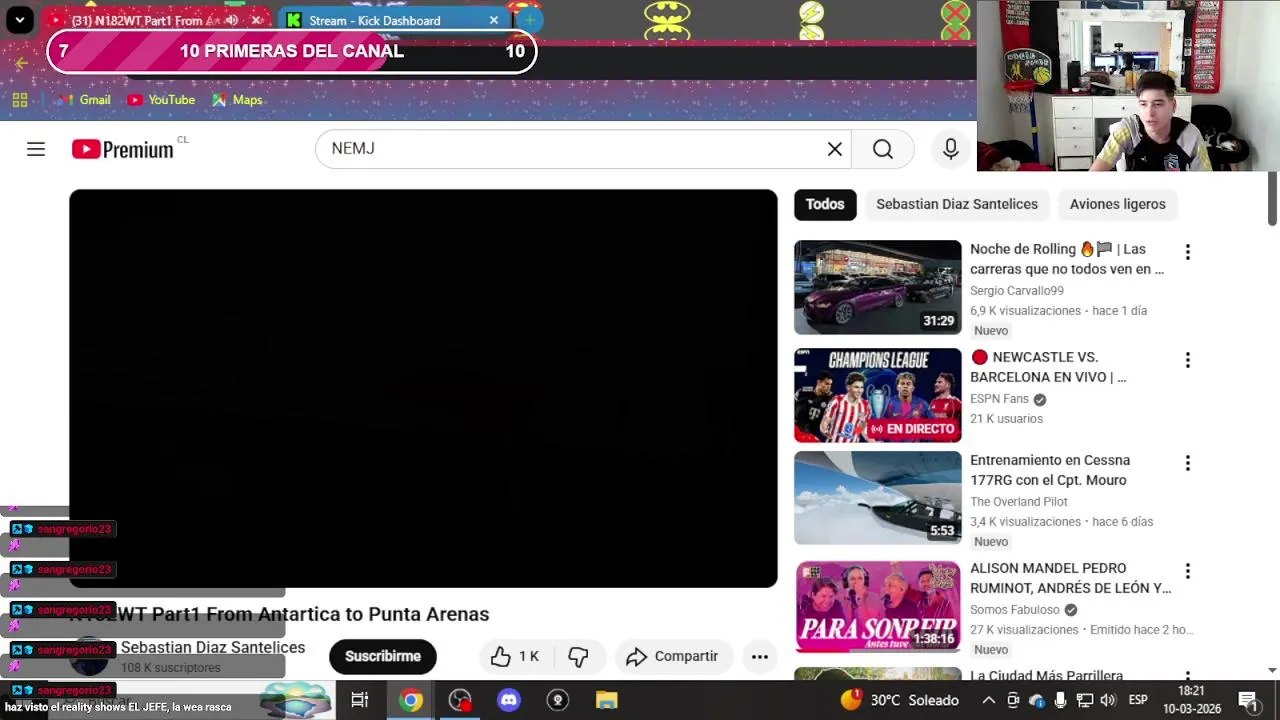Select the Sebastian Diaz Santelices chip

(x=957, y=204)
